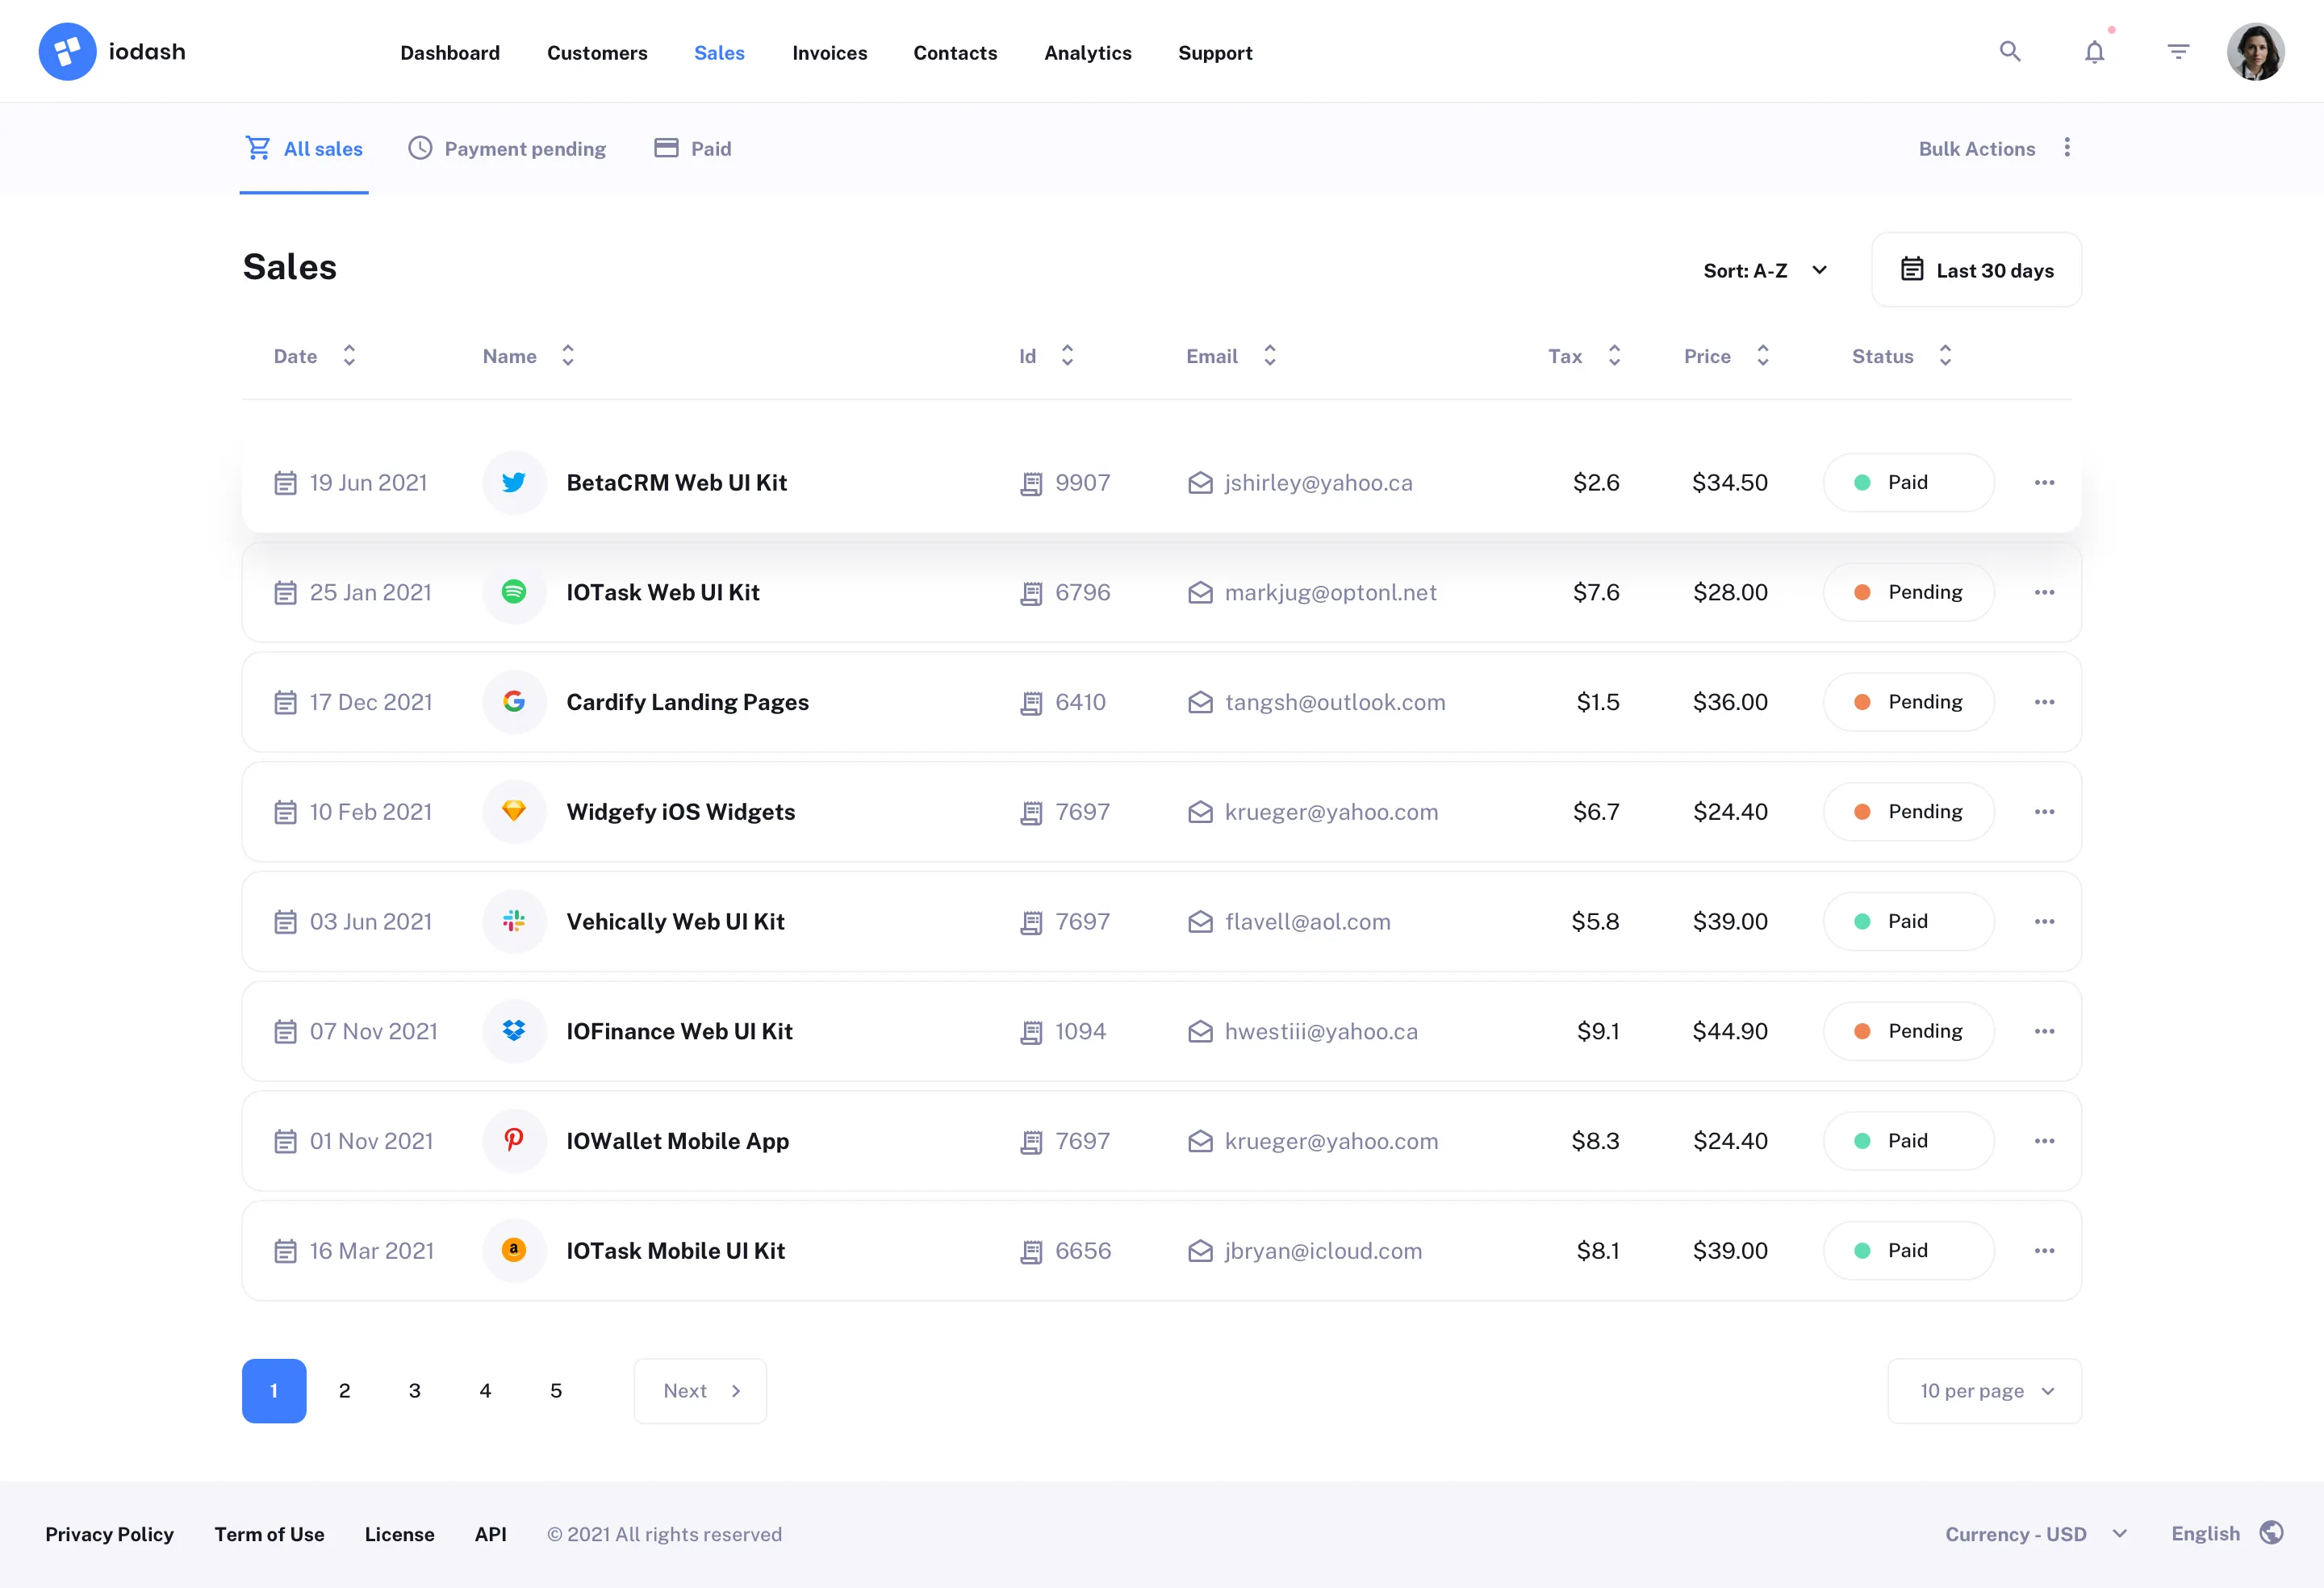Screen dimensions: 2324x1588
Task: Click the Spotify icon next to IOTask Web UI Kit
Action: pyautogui.click(x=514, y=592)
